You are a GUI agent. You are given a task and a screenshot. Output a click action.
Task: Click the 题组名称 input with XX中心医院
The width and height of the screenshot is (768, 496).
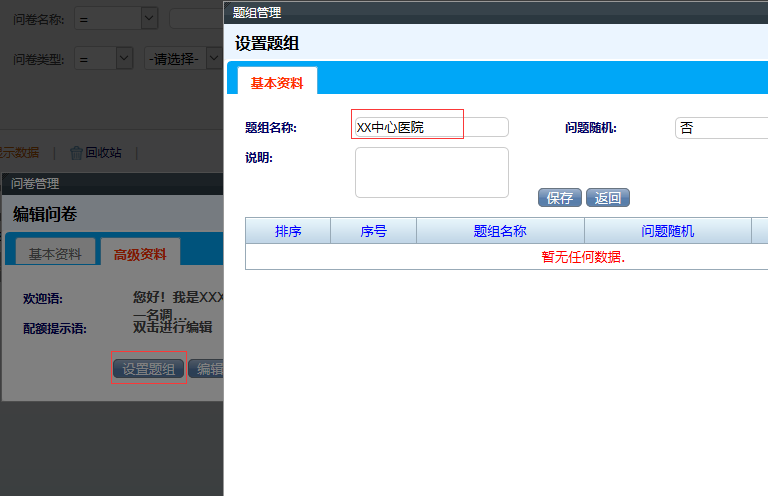431,127
